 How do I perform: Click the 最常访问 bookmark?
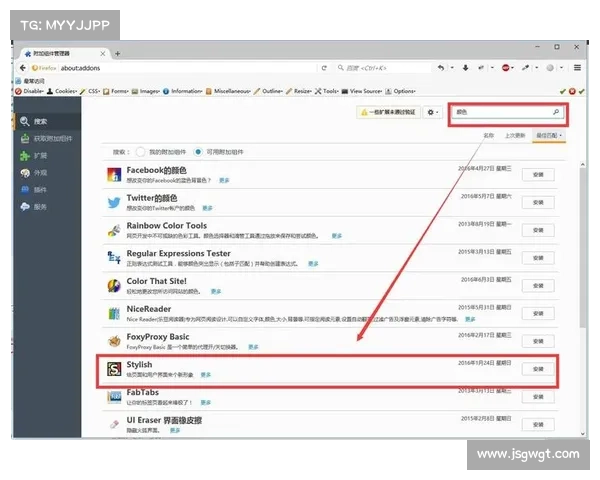coord(31,81)
